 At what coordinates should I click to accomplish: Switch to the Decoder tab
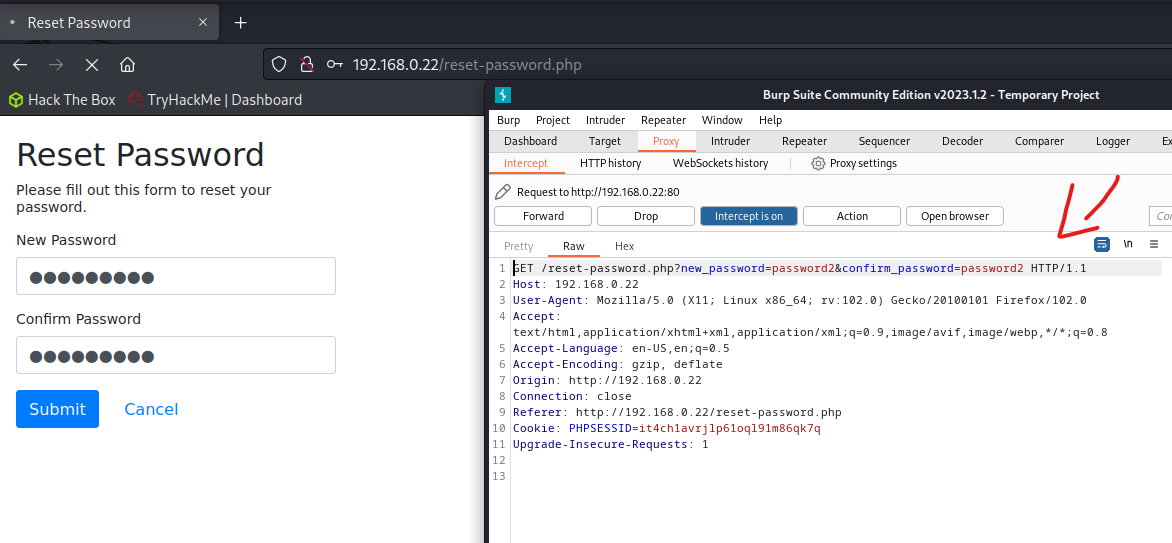point(962,141)
